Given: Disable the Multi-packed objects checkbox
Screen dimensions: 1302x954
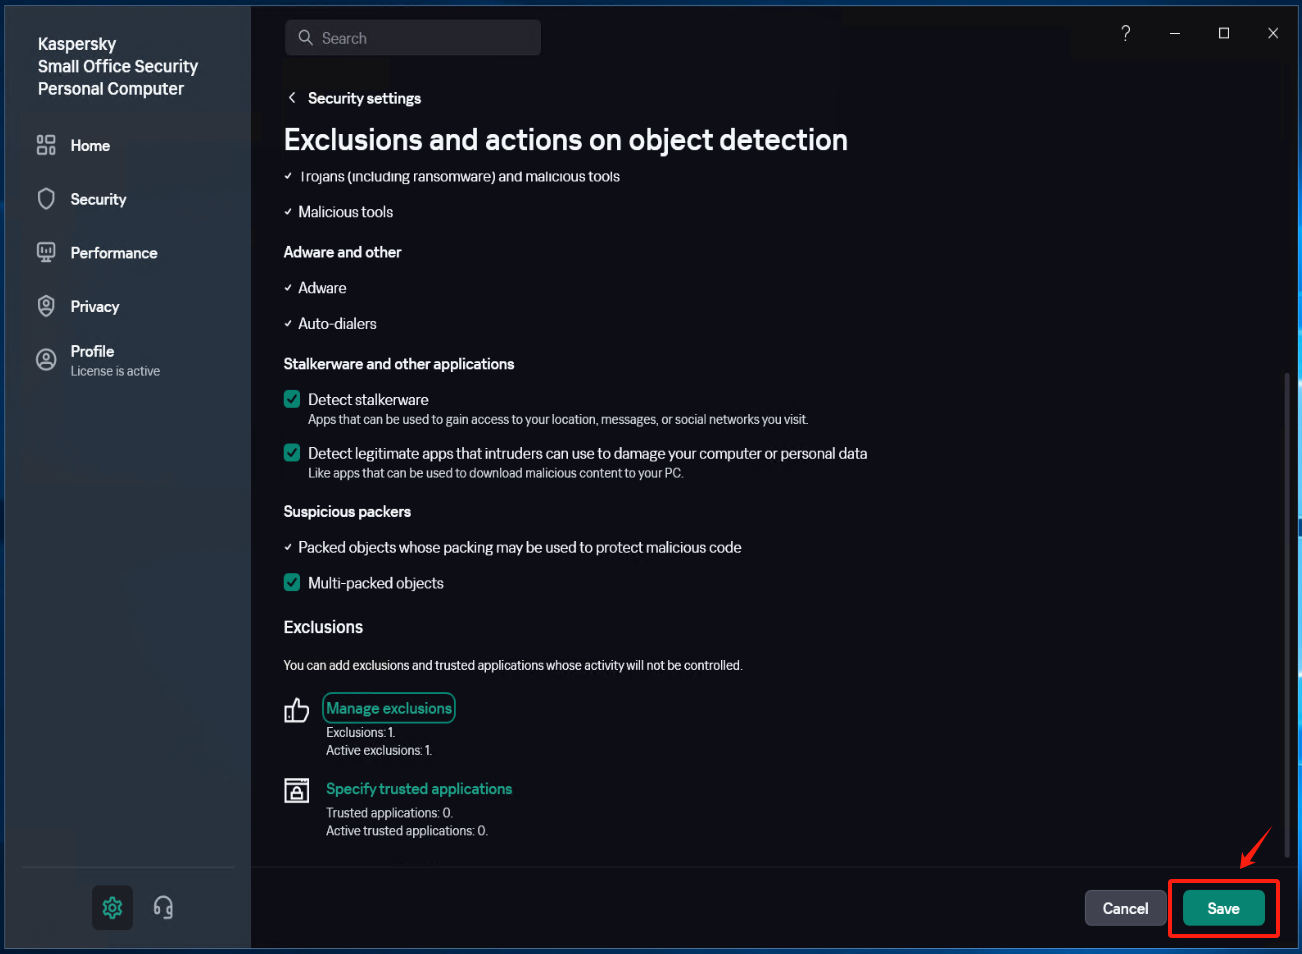Looking at the screenshot, I should click(292, 583).
